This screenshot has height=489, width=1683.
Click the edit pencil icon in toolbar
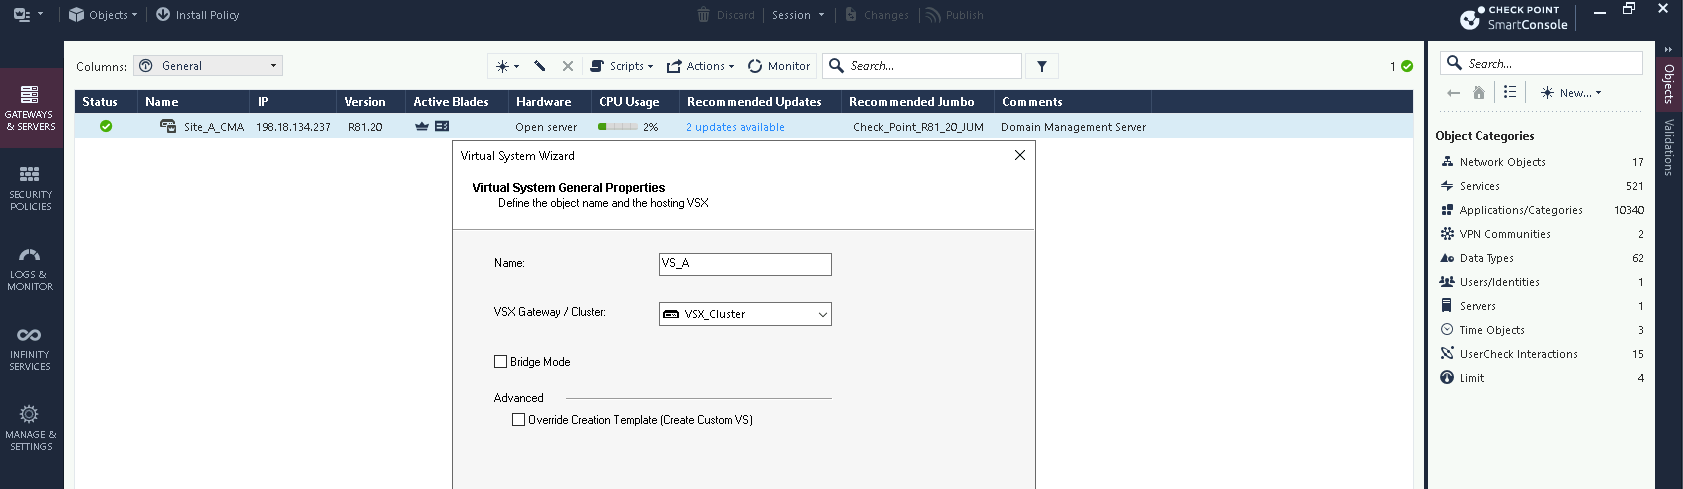tap(540, 66)
